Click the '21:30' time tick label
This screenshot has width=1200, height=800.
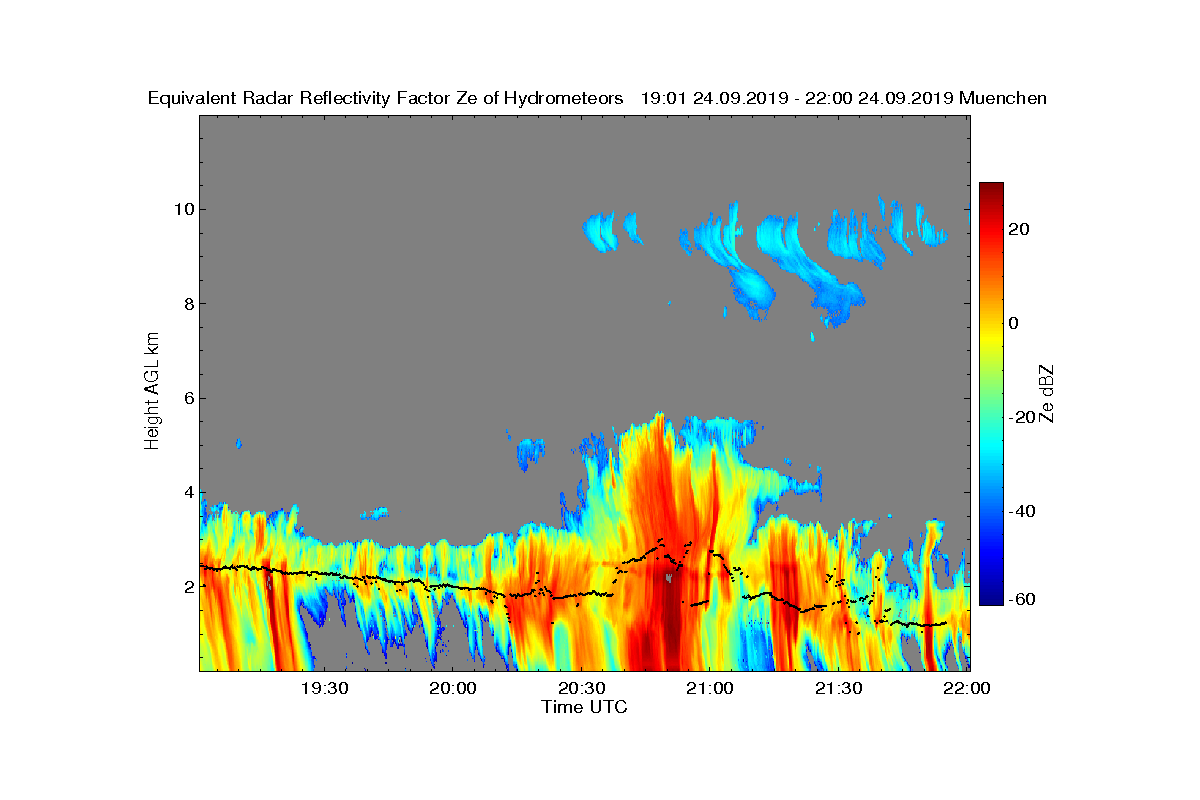click(x=838, y=688)
